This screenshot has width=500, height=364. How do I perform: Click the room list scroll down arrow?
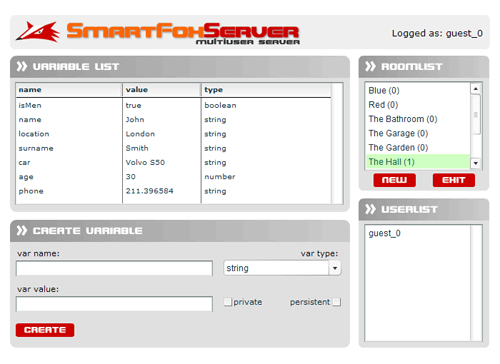[476, 163]
